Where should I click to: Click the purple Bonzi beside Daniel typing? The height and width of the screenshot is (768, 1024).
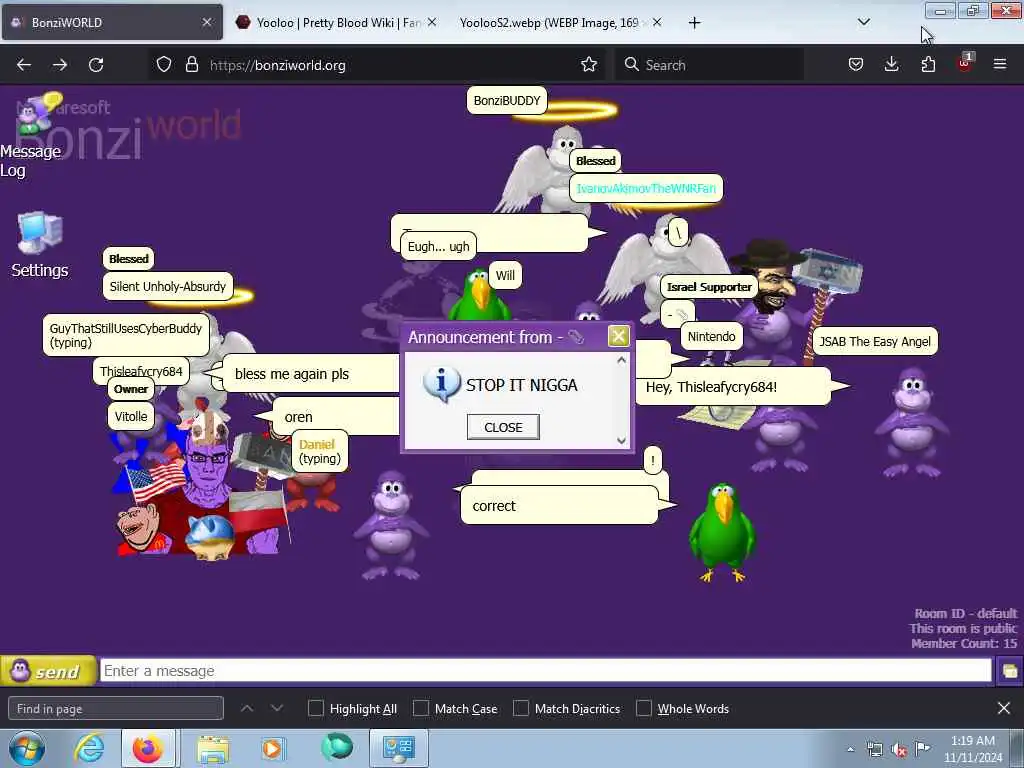point(391,526)
